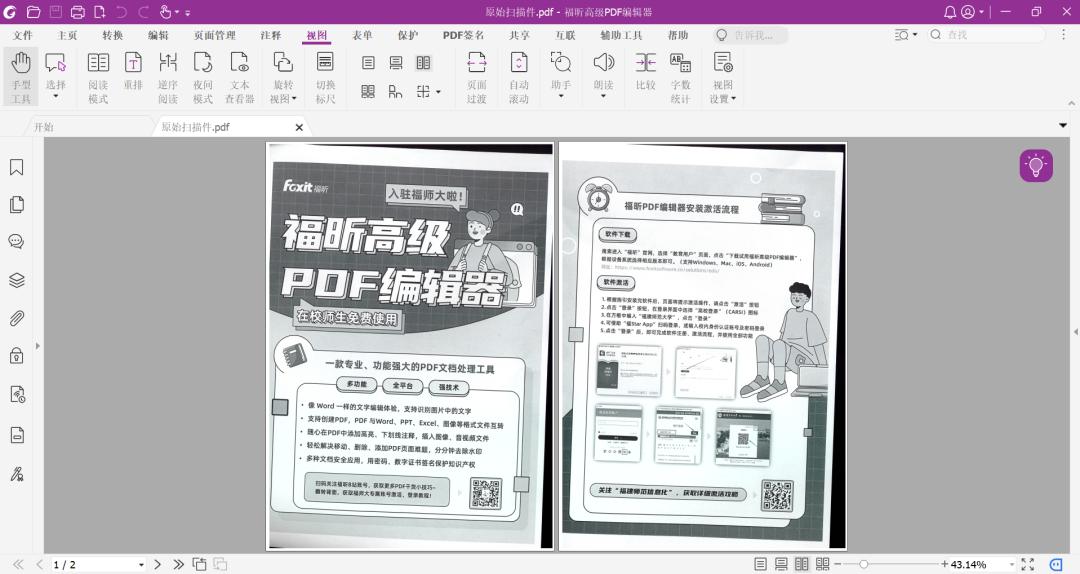The height and width of the screenshot is (574, 1080).
Task: Toggle Rulers (切换标尺)
Action: point(325,76)
